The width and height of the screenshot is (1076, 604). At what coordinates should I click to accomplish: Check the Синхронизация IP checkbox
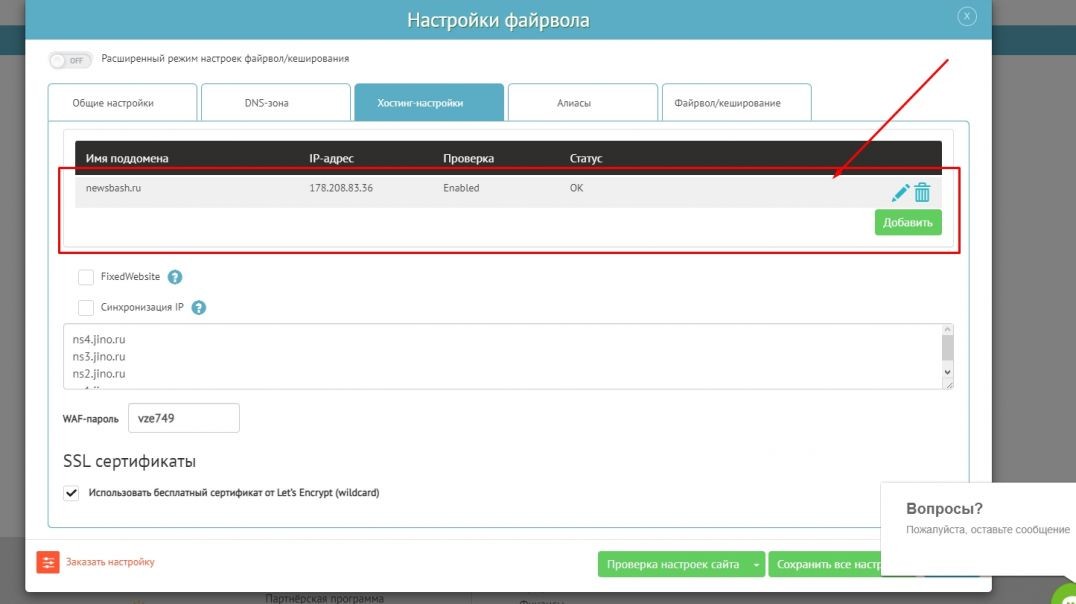click(86, 308)
